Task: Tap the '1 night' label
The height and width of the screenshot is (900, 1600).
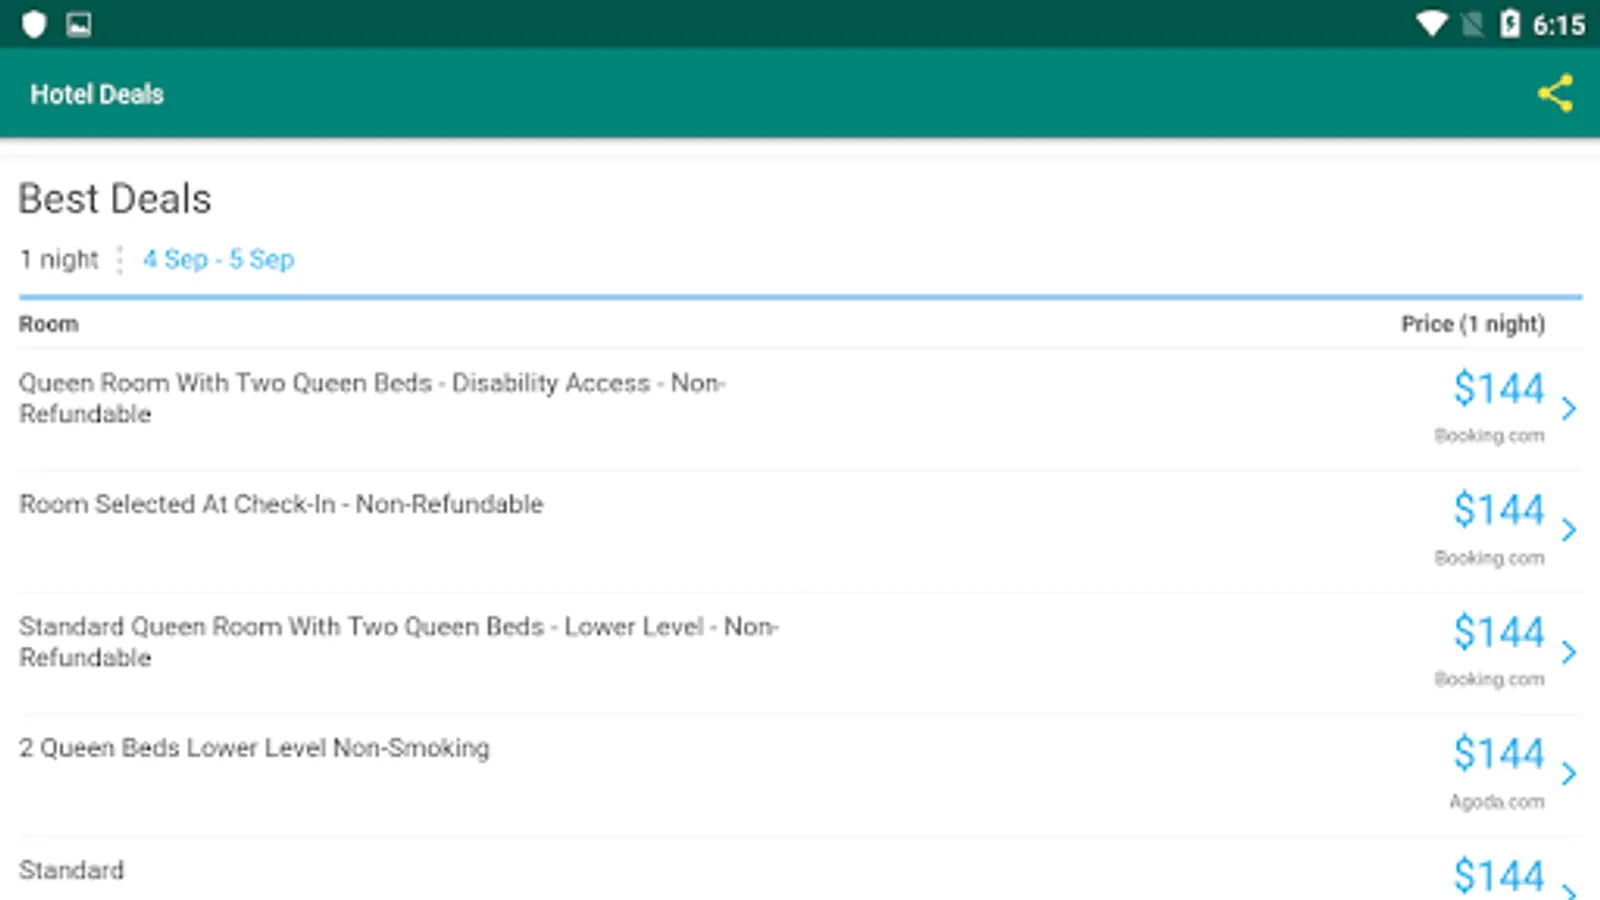Action: 60,260
